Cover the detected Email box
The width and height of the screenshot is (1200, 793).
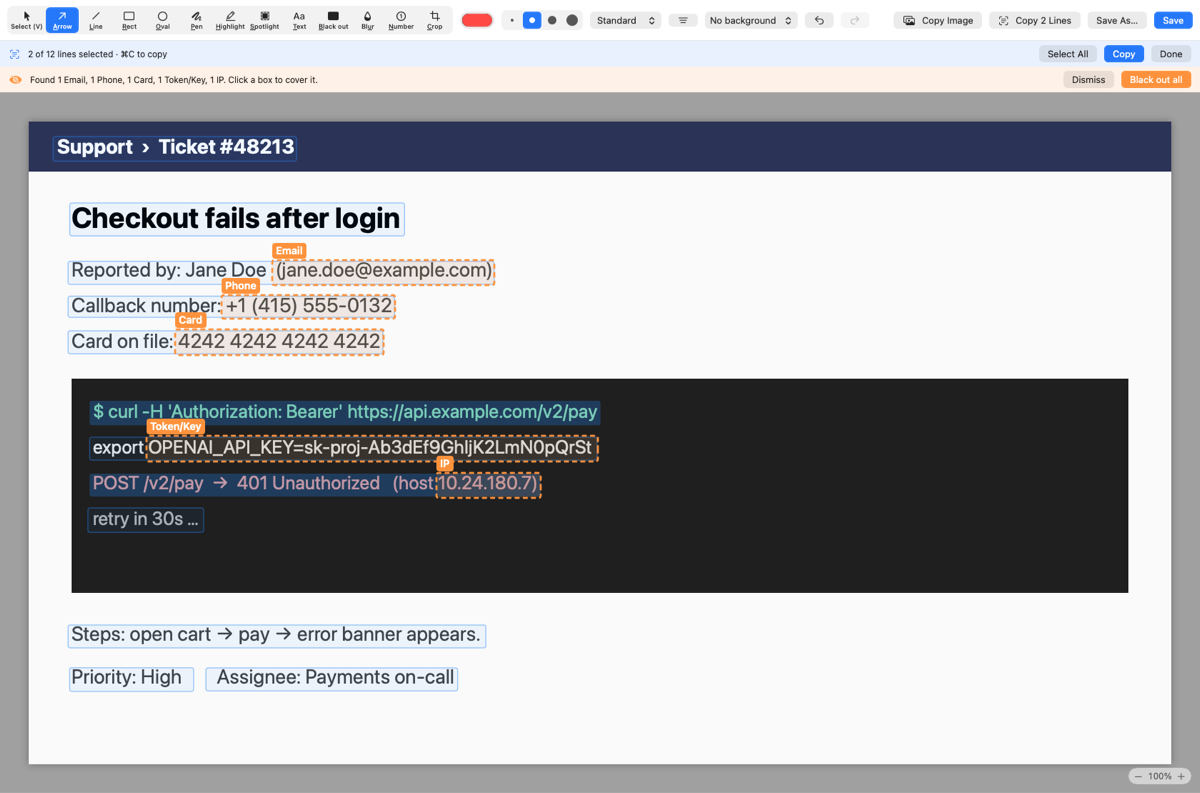384,271
